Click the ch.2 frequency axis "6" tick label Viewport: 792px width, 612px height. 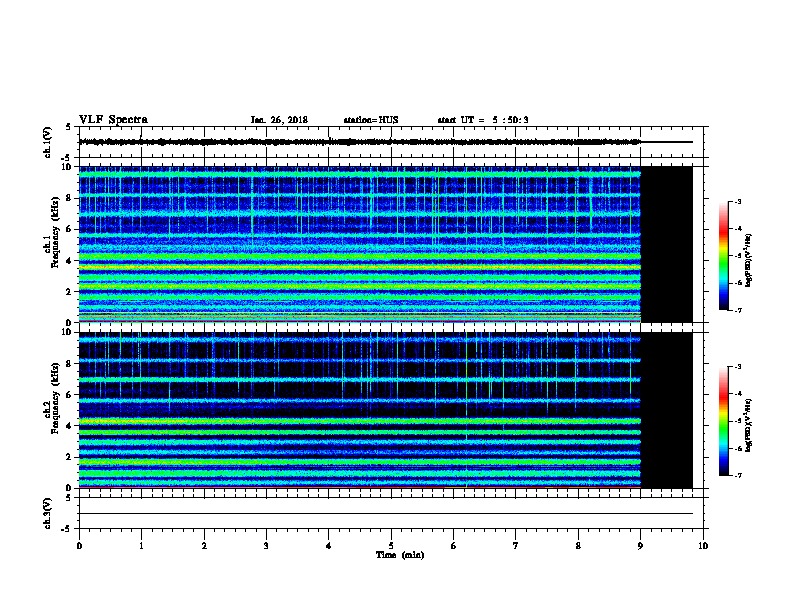point(69,395)
